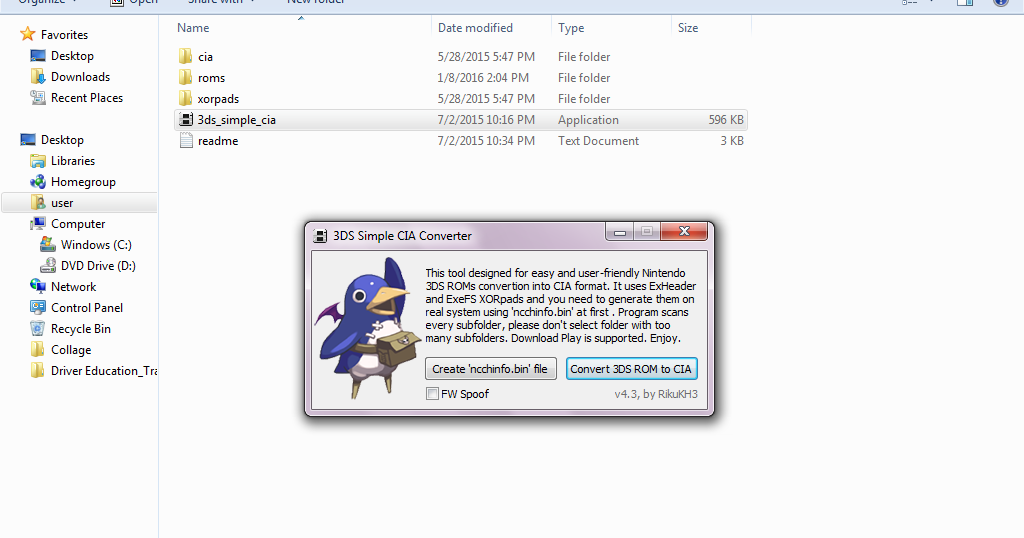The height and width of the screenshot is (538, 1024).
Task: Click the Computer icon in sidebar
Action: click(x=38, y=223)
